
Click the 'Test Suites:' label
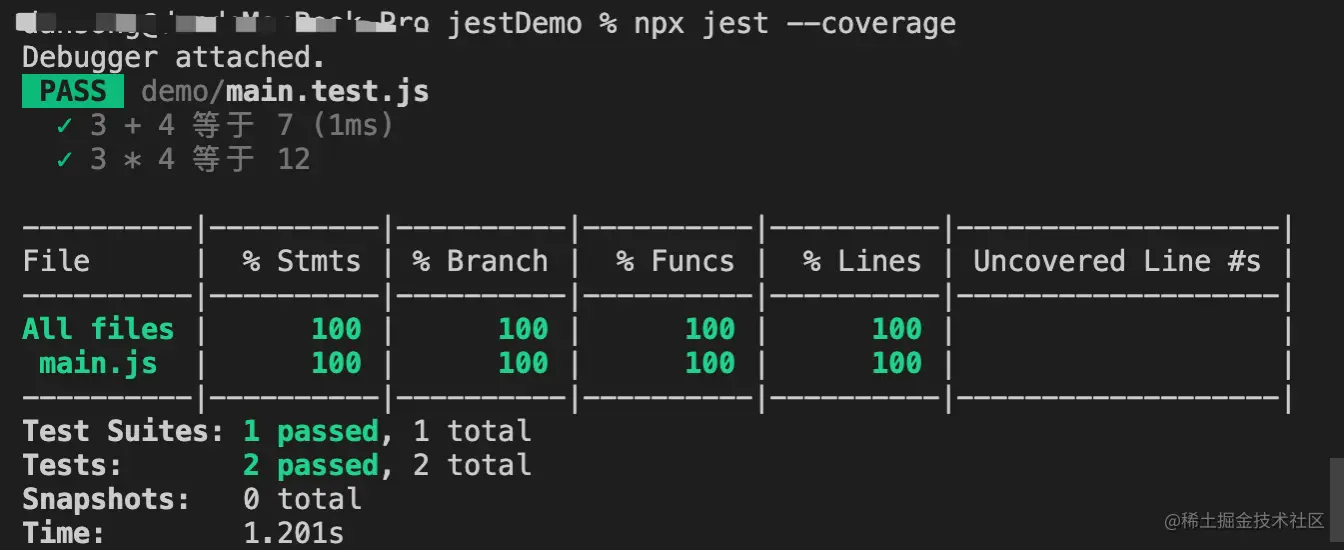(x=124, y=431)
